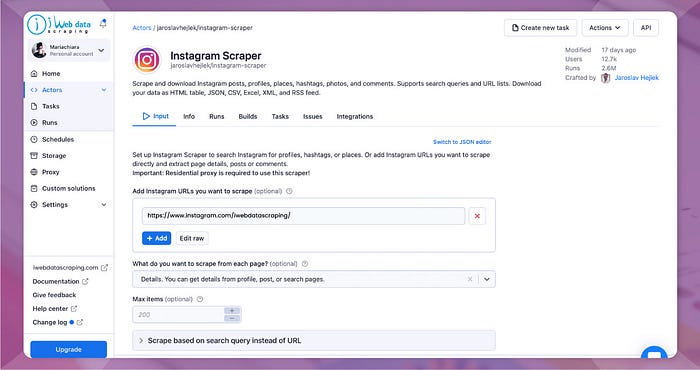Open Jaroslav Hejlek author link
This screenshot has width=700, height=370.
637,78
